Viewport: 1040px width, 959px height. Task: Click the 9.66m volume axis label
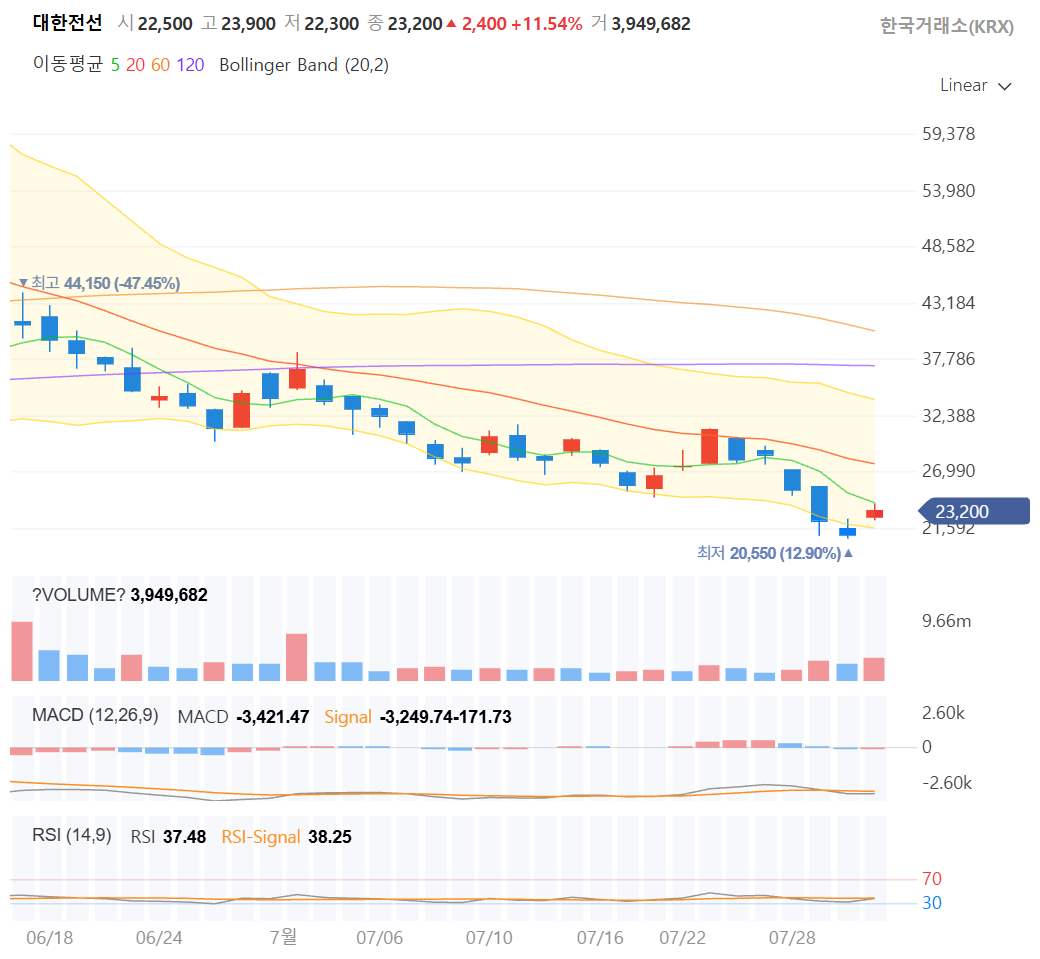click(x=946, y=621)
